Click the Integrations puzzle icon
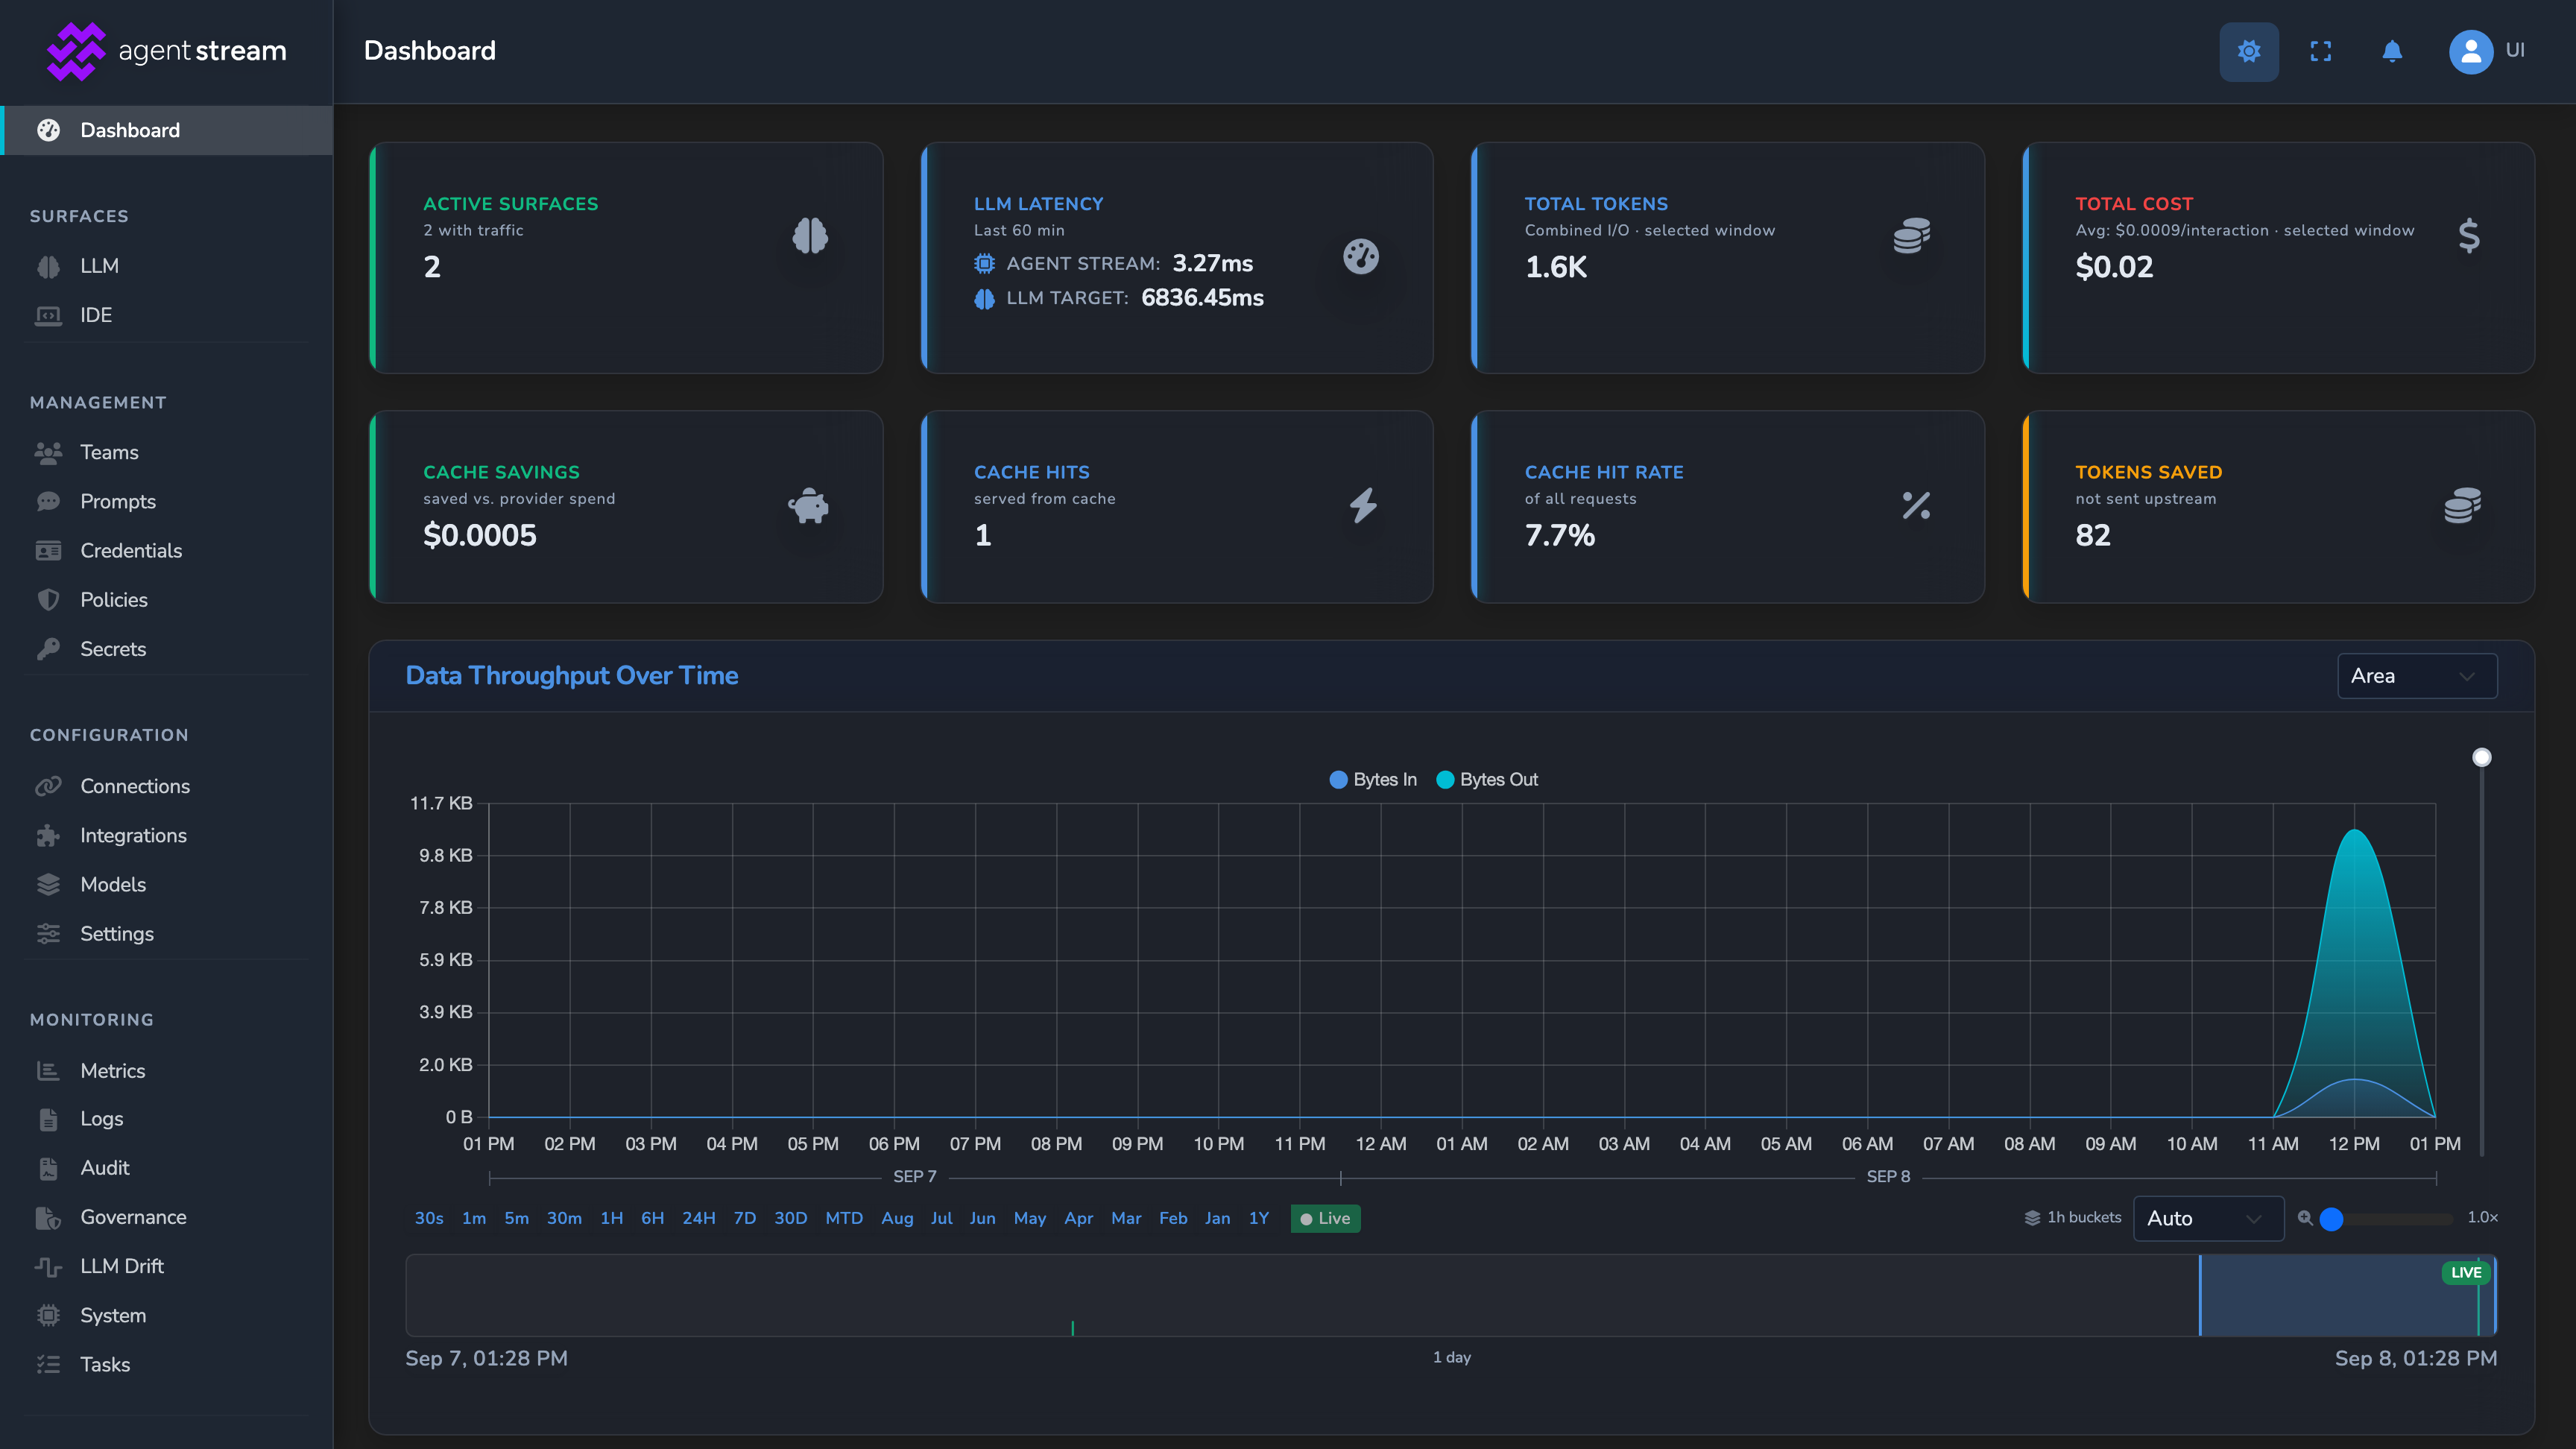 pos(48,835)
